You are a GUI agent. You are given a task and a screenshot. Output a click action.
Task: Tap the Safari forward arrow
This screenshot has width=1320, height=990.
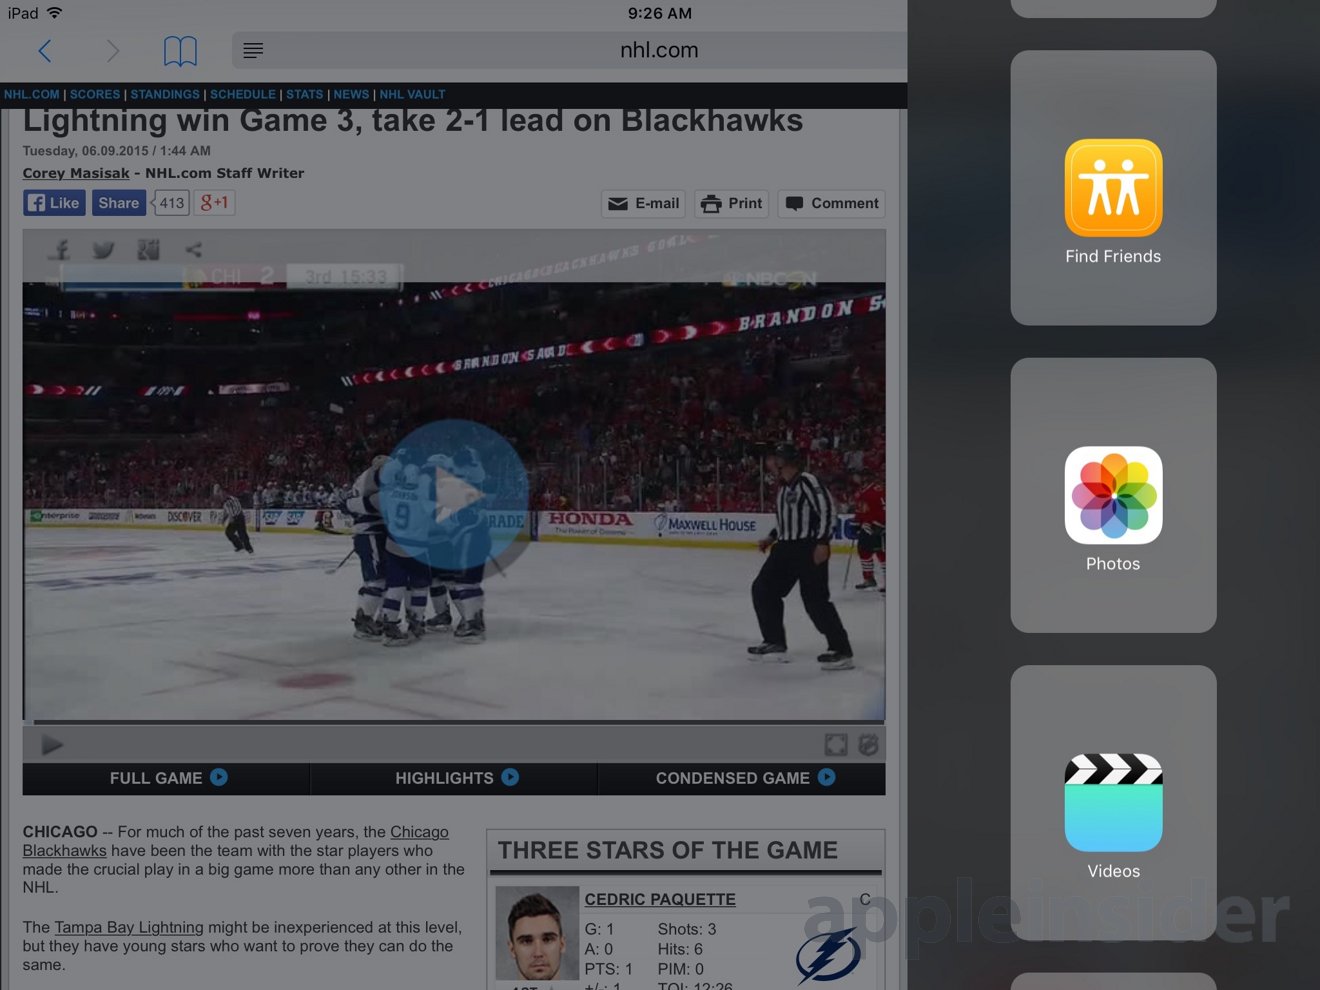tap(112, 51)
